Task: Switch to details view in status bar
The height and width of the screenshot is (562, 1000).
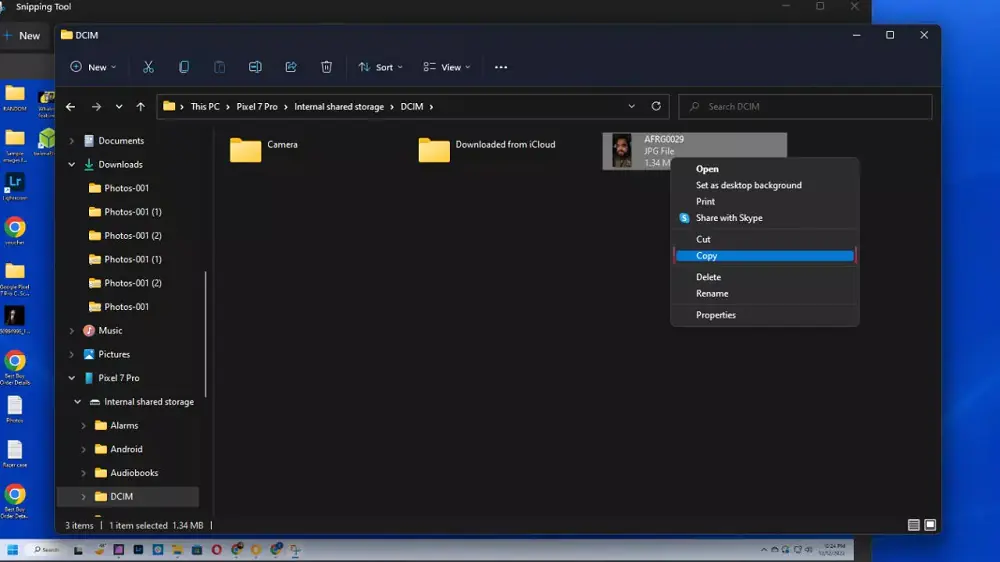Action: coord(914,525)
